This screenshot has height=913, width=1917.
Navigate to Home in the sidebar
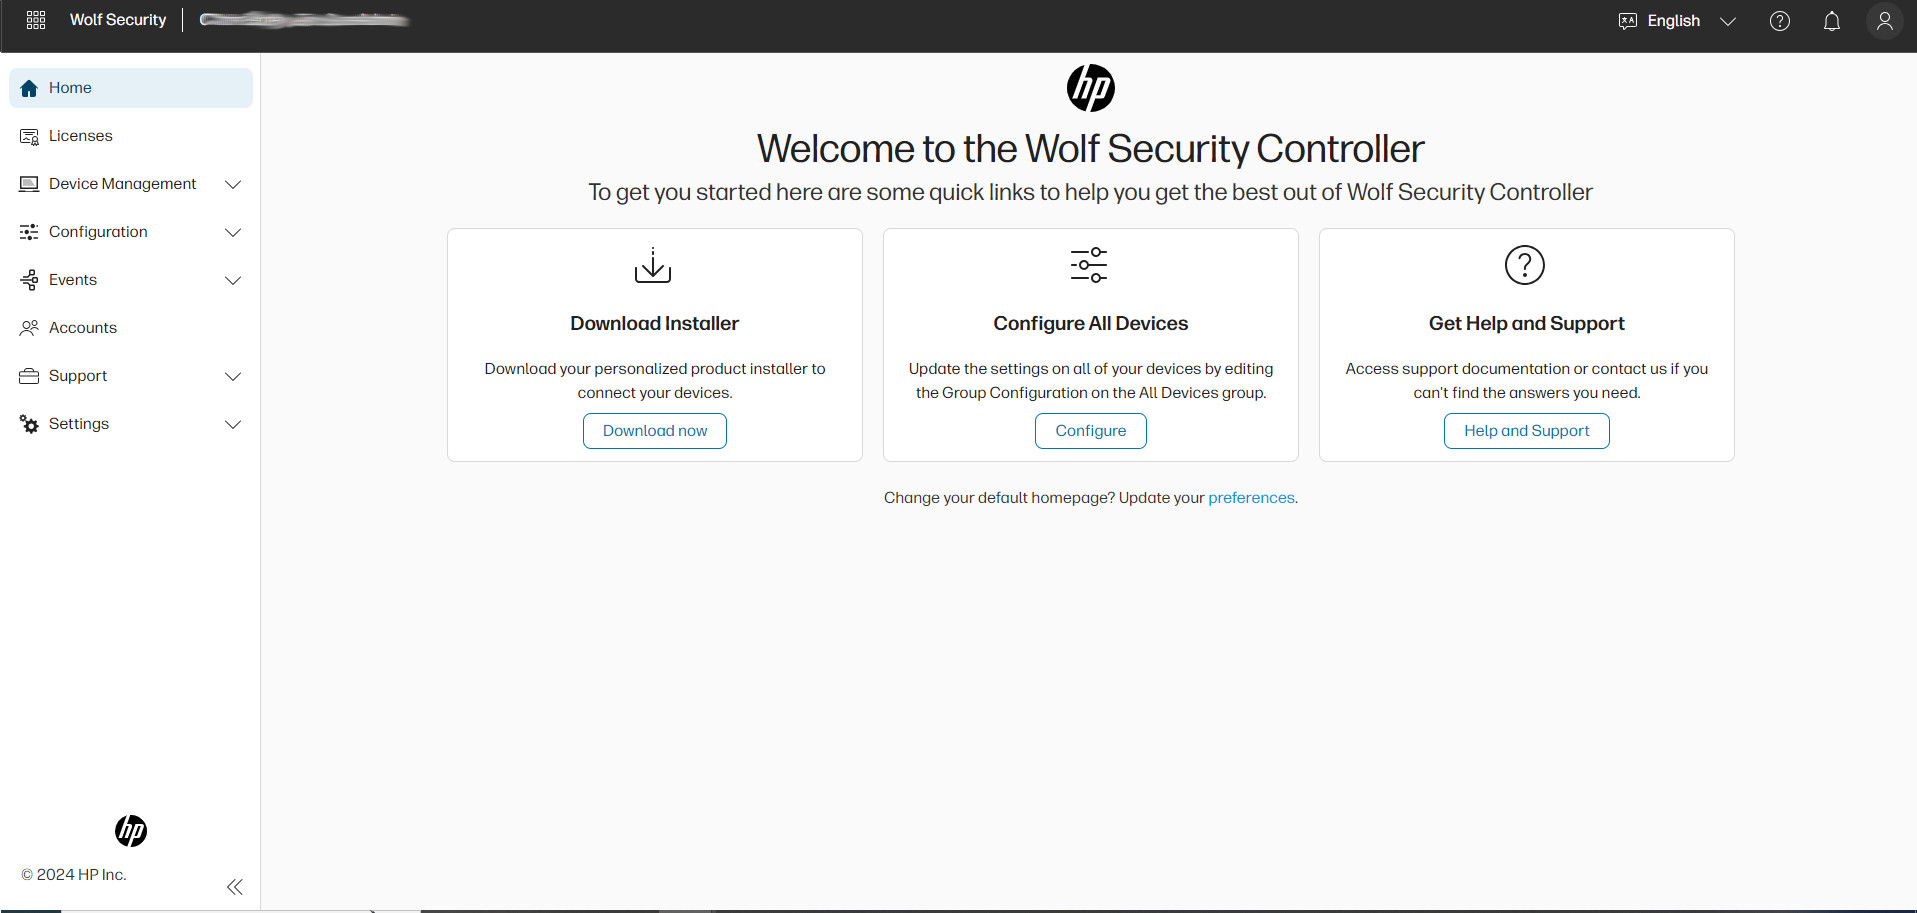point(70,88)
